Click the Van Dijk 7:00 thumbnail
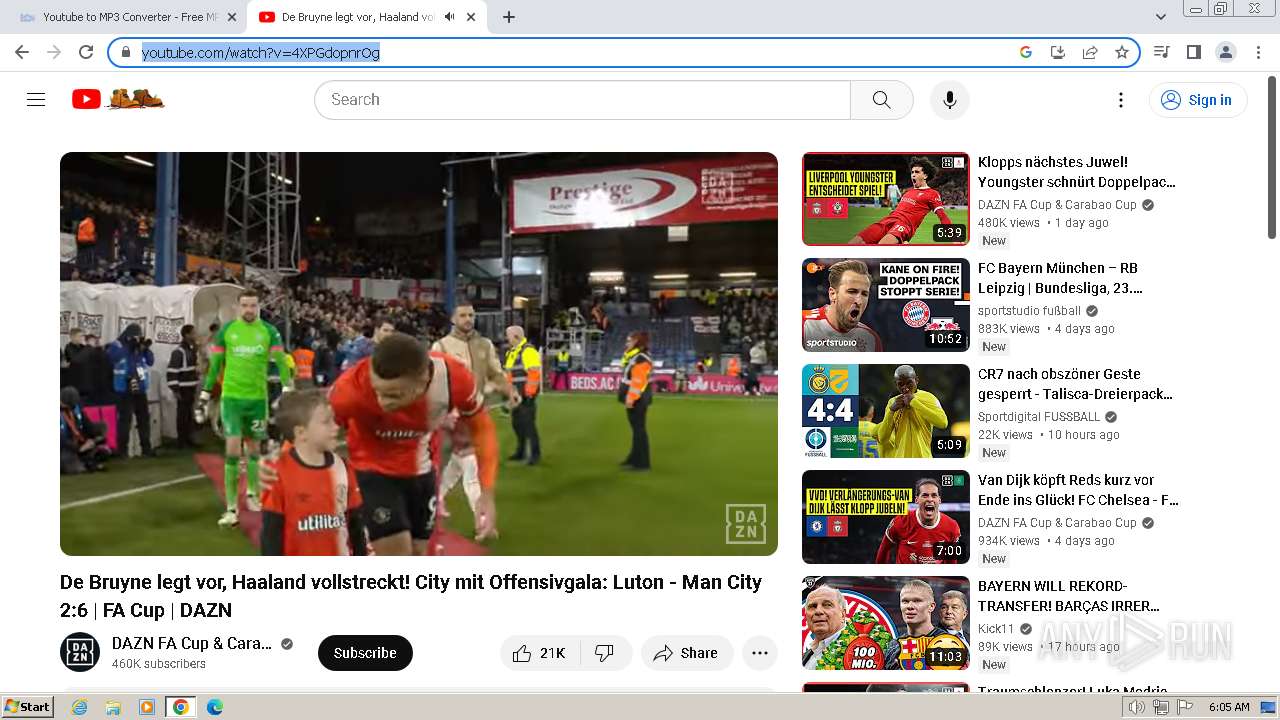The image size is (1280, 720). coord(886,517)
